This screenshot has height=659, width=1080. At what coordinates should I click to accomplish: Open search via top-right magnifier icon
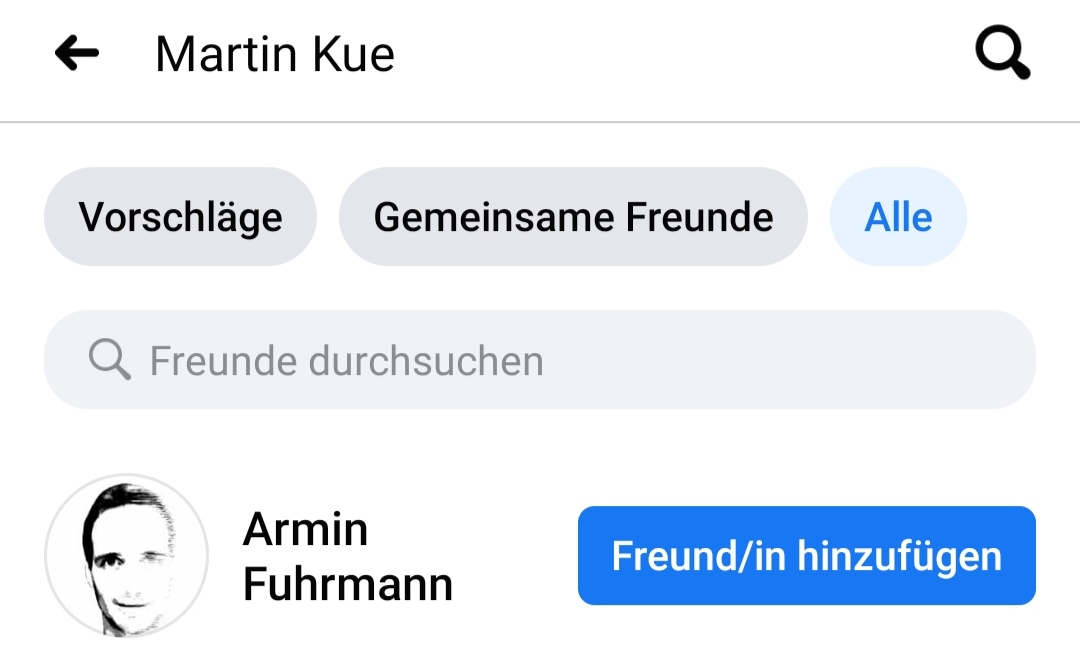point(1002,54)
